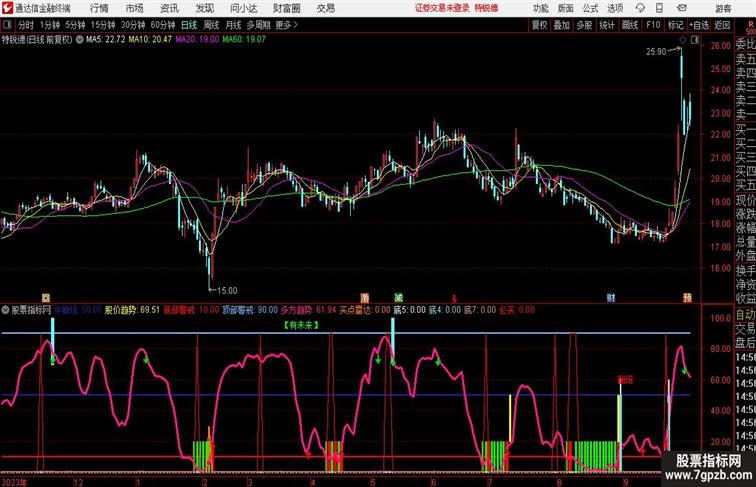This screenshot has height=487, width=756.
Task: Open the 行情 menu
Action: coord(99,8)
